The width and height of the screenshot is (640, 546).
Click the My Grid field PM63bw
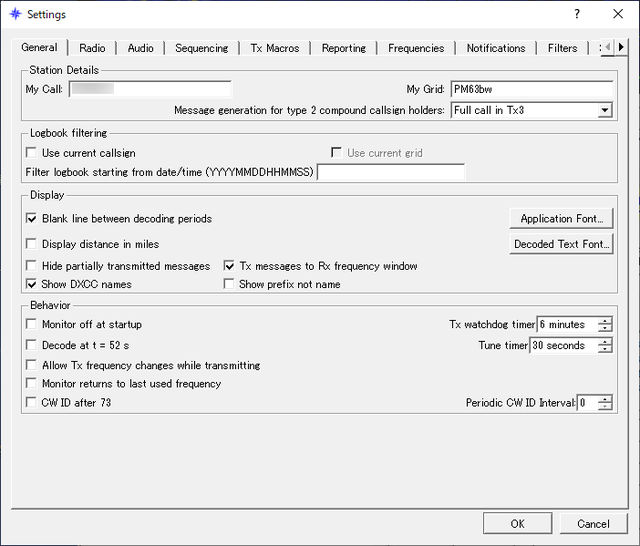[x=532, y=89]
